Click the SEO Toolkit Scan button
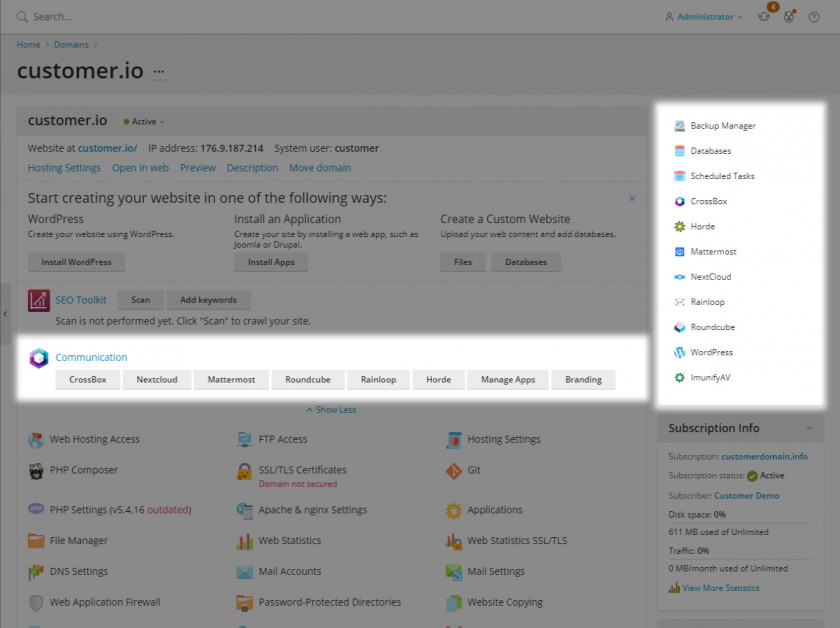The image size is (840, 628). point(140,300)
